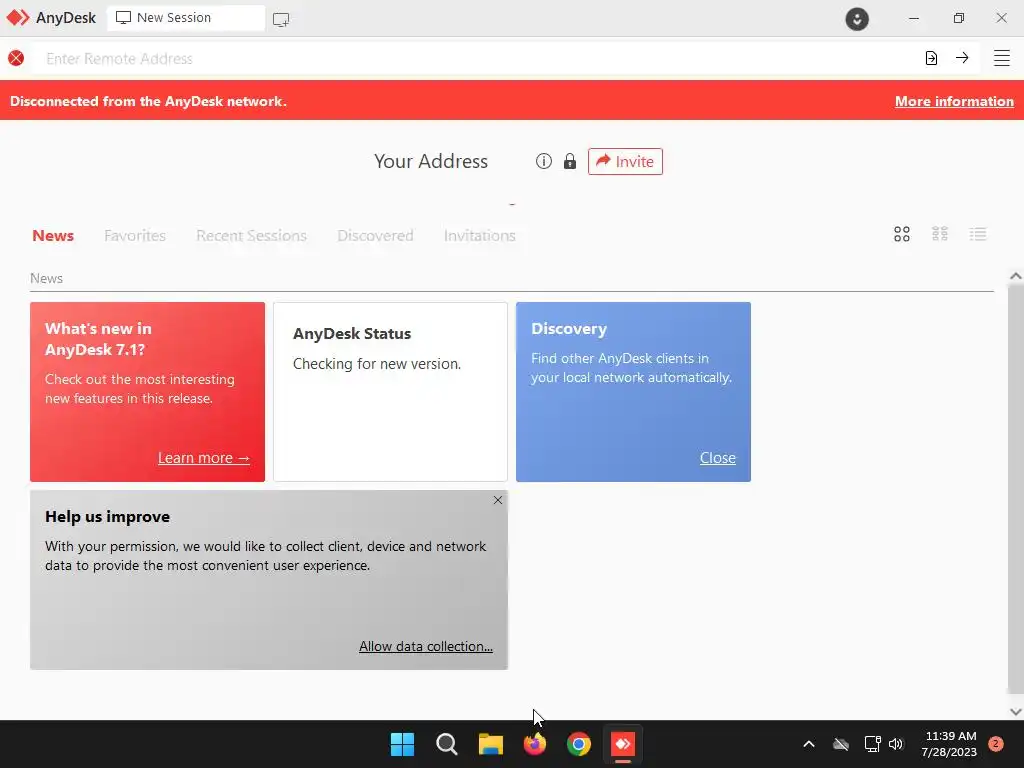Switch to small tiles view
Viewport: 1024px width, 768px height.
pyautogui.click(x=940, y=234)
